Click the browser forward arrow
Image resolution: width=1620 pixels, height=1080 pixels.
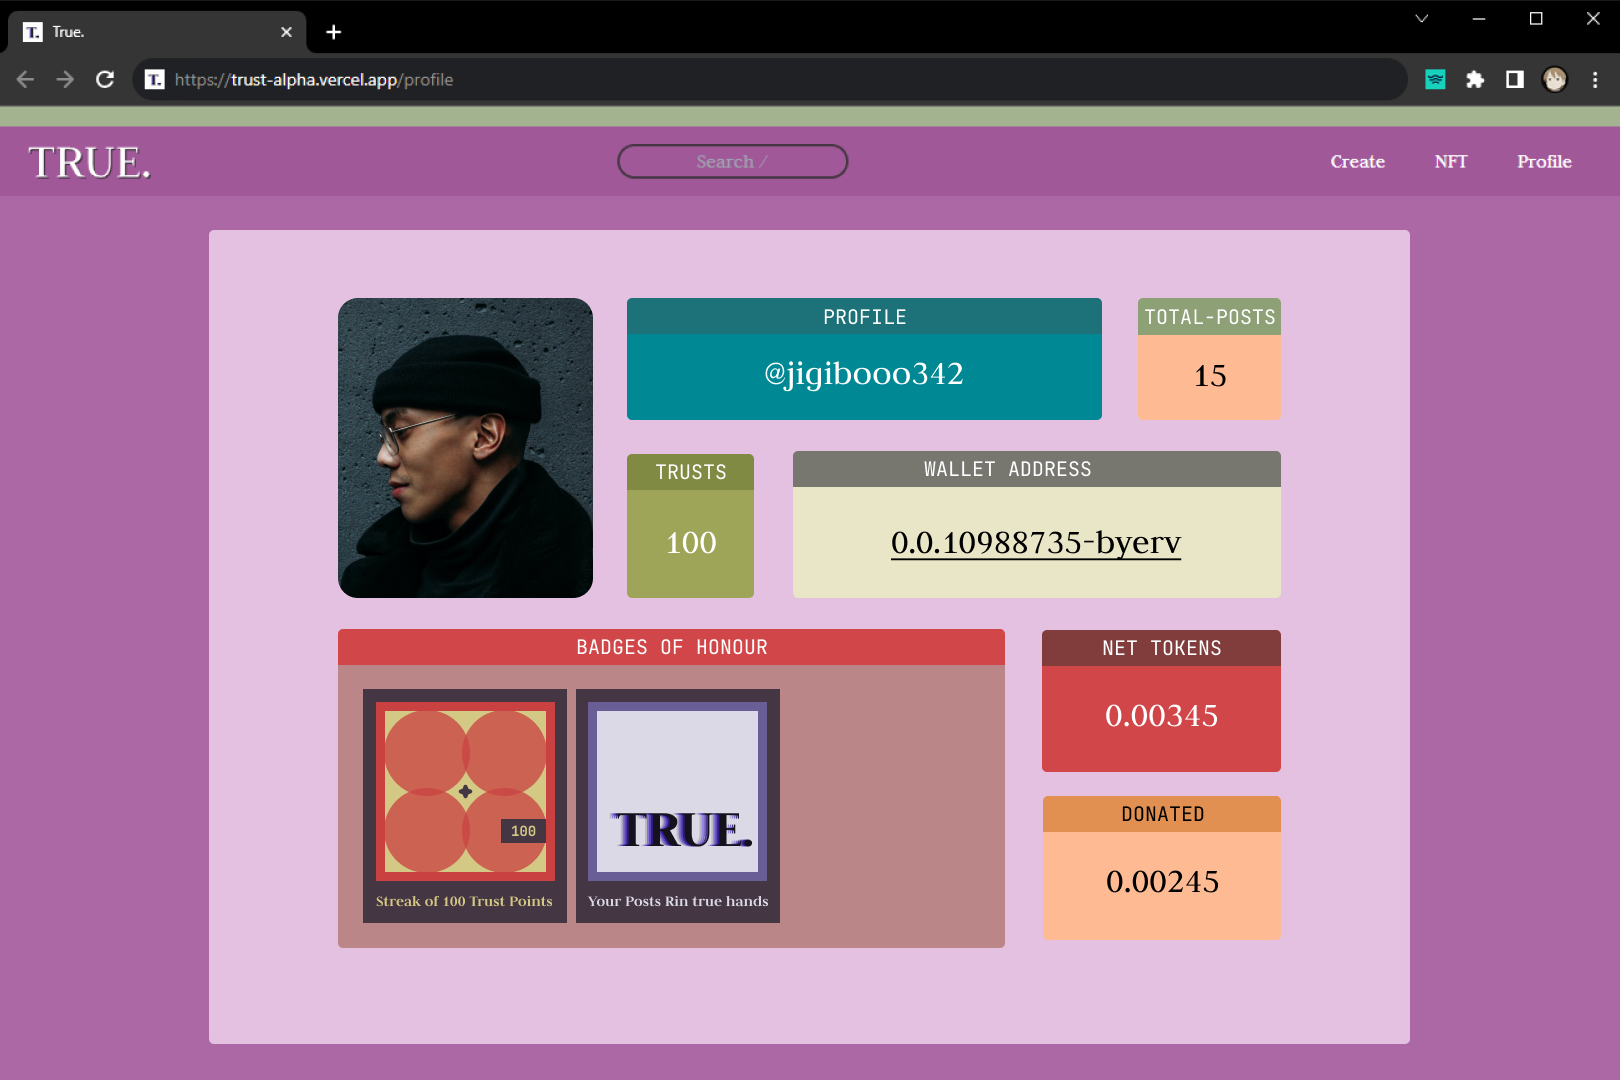[65, 79]
